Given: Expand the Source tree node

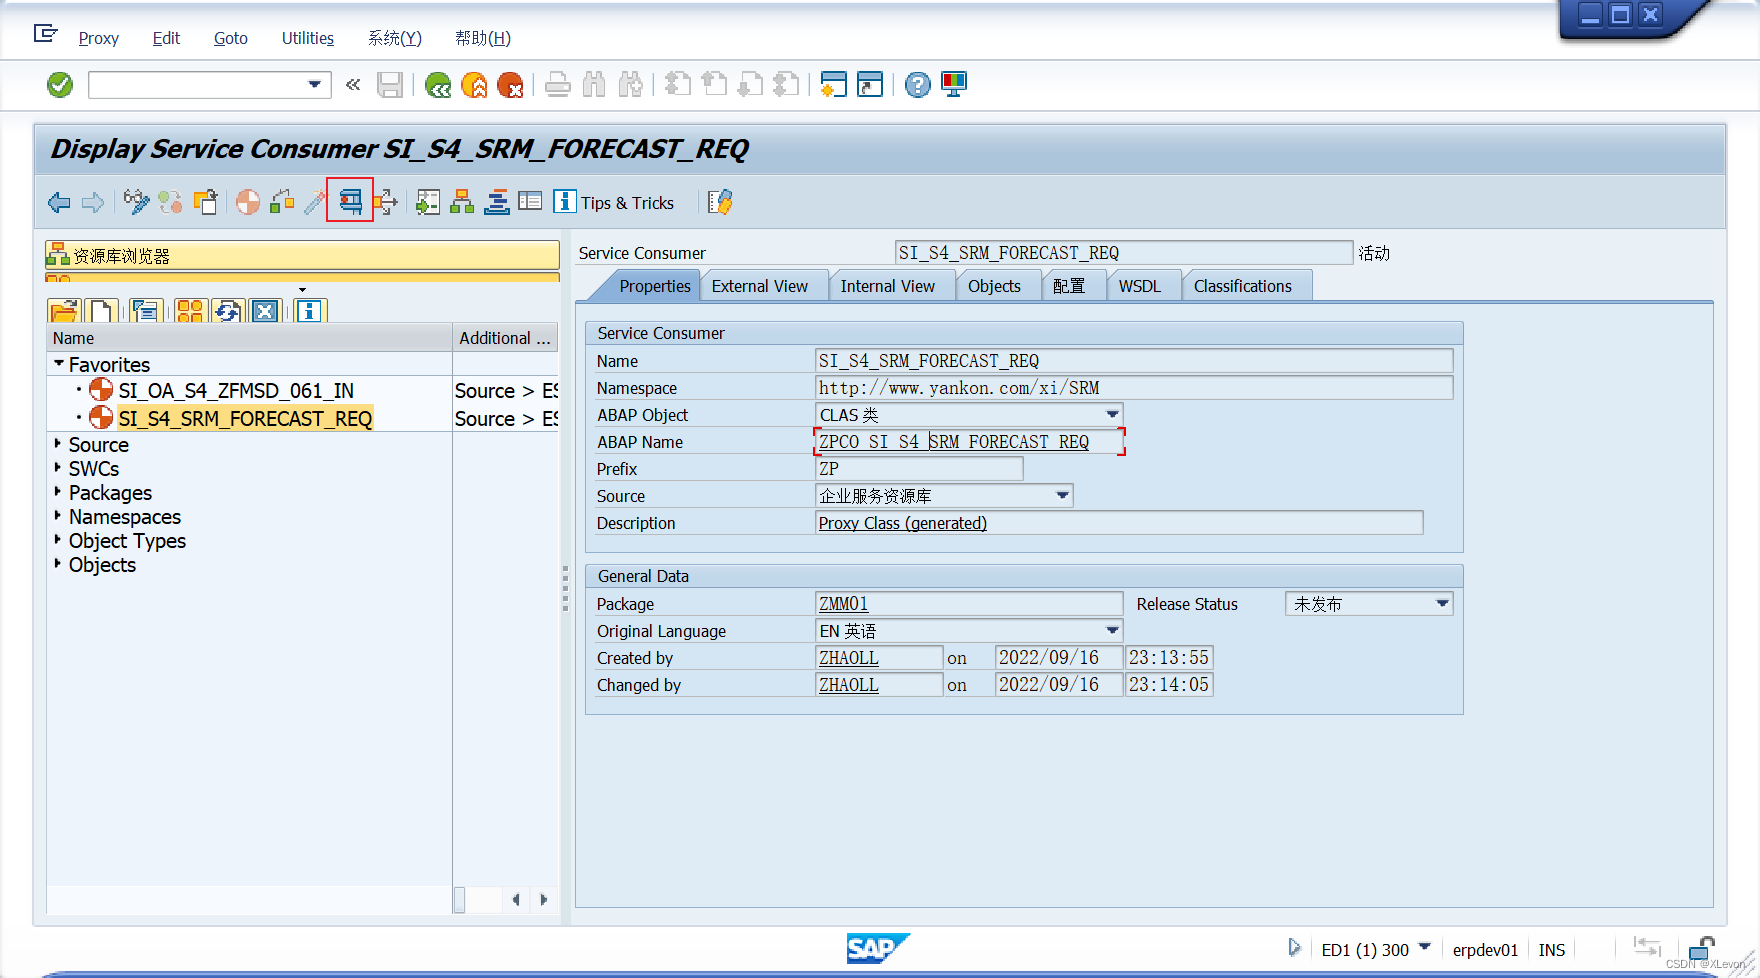Looking at the screenshot, I should (x=58, y=443).
